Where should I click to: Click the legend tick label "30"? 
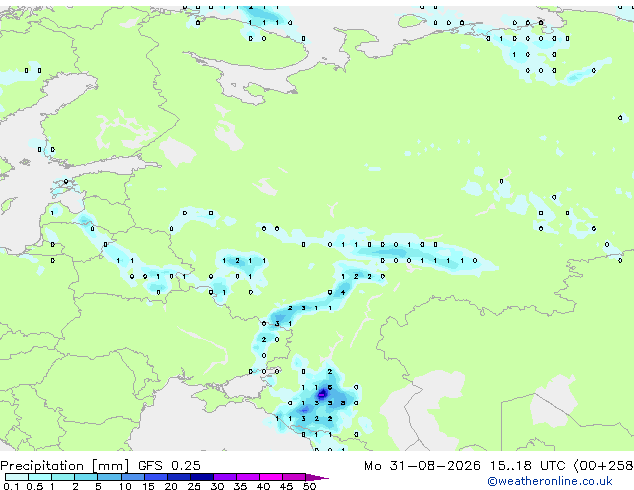(x=217, y=486)
